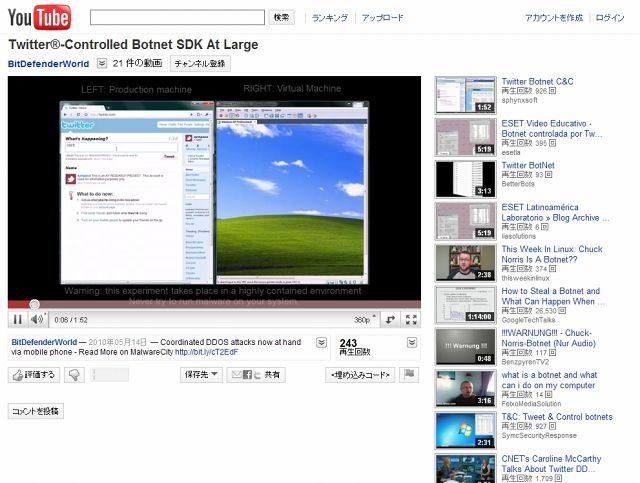This screenshot has height=483, width=640.
Task: Click the BenzpyrenTV2 uploader name
Action: tap(525, 362)
